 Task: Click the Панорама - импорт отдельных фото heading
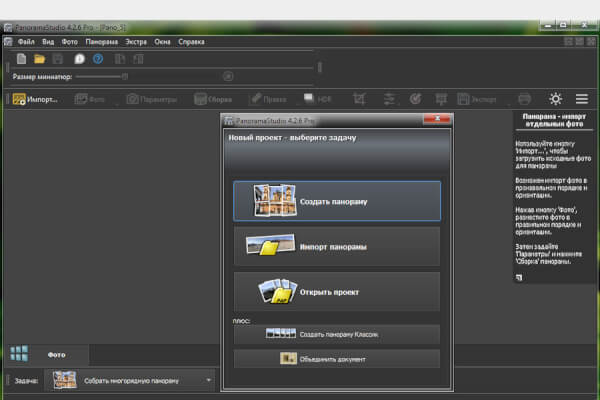coord(554,120)
